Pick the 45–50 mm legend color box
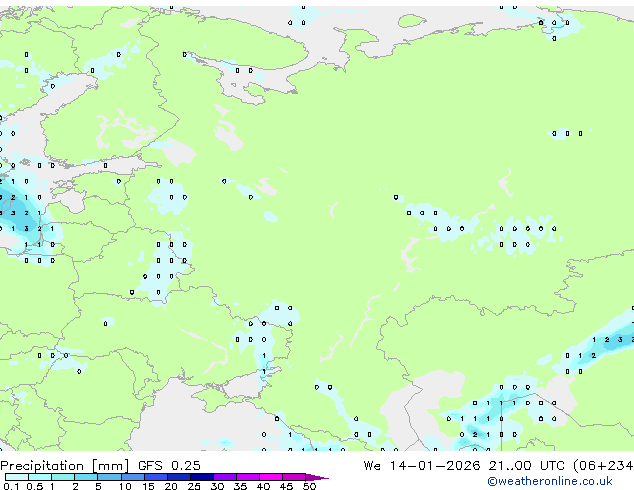 (294, 477)
